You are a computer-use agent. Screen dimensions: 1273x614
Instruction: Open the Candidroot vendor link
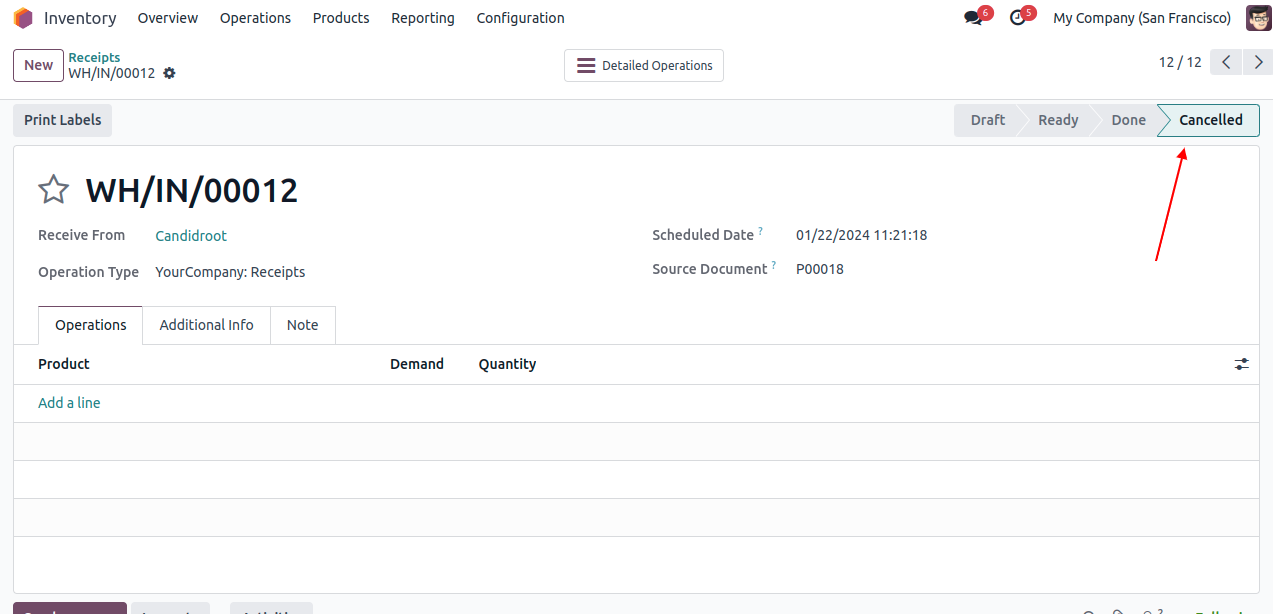pos(191,236)
